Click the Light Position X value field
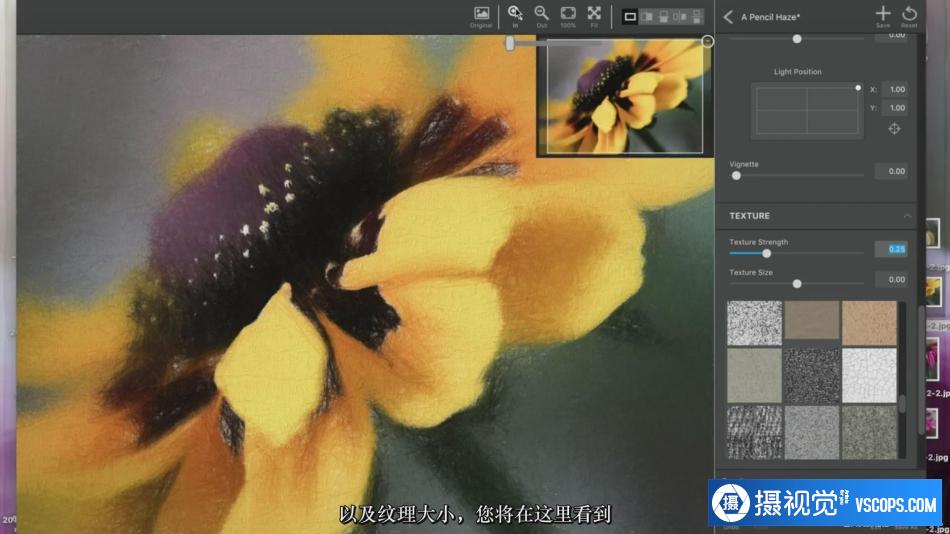This screenshot has width=950, height=534. click(x=894, y=89)
